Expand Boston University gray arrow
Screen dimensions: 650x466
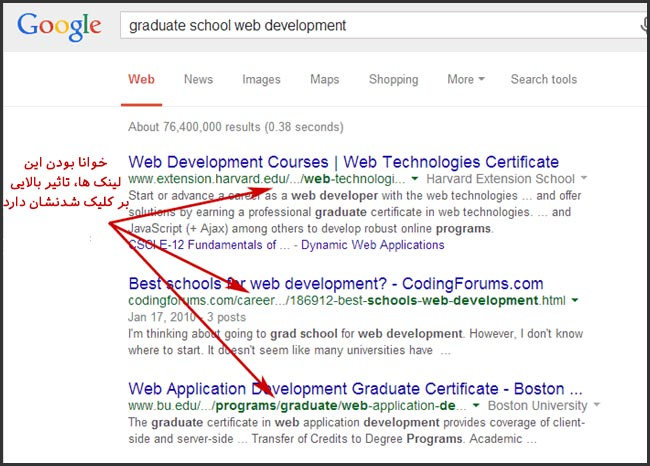596,404
